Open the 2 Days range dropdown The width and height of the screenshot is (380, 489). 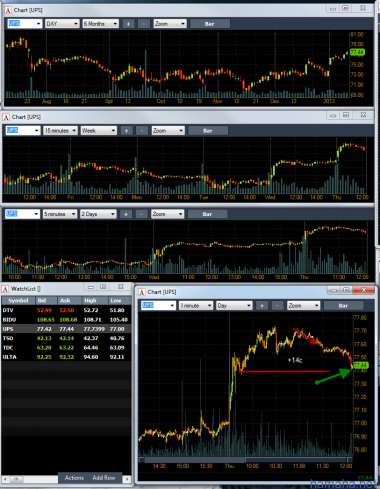[98, 214]
